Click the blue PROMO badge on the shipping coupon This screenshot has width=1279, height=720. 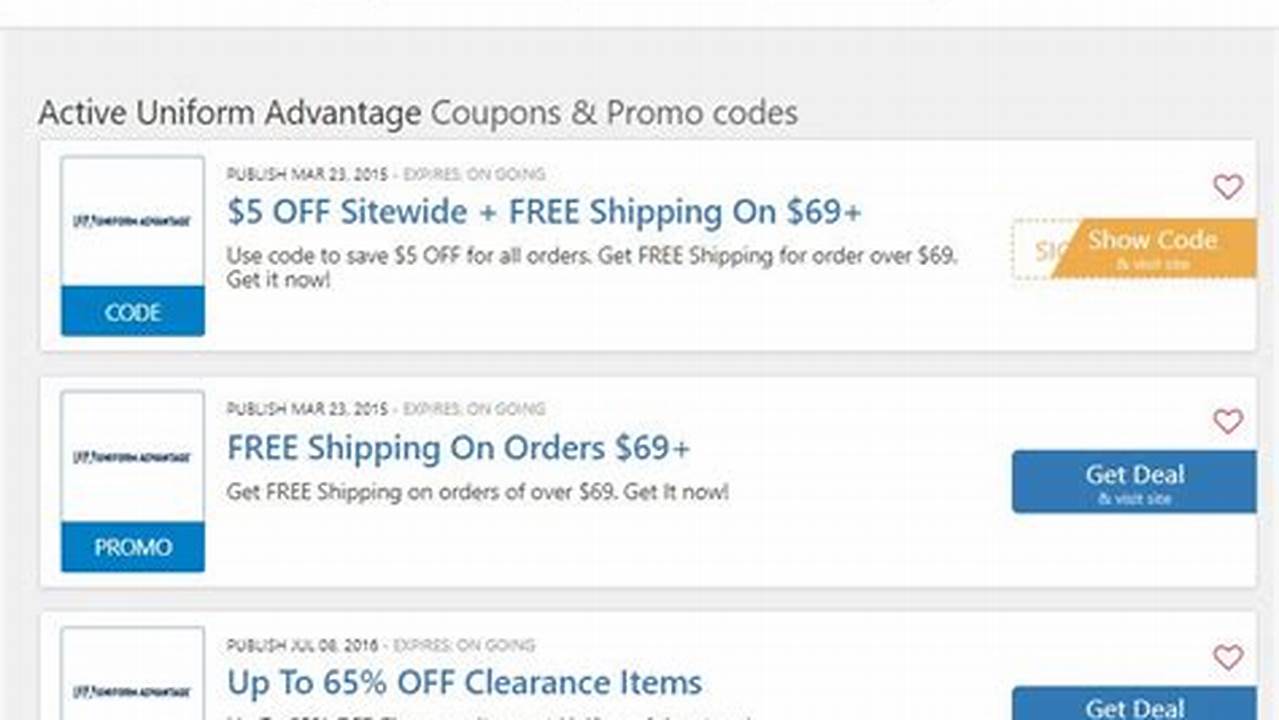[x=132, y=547]
